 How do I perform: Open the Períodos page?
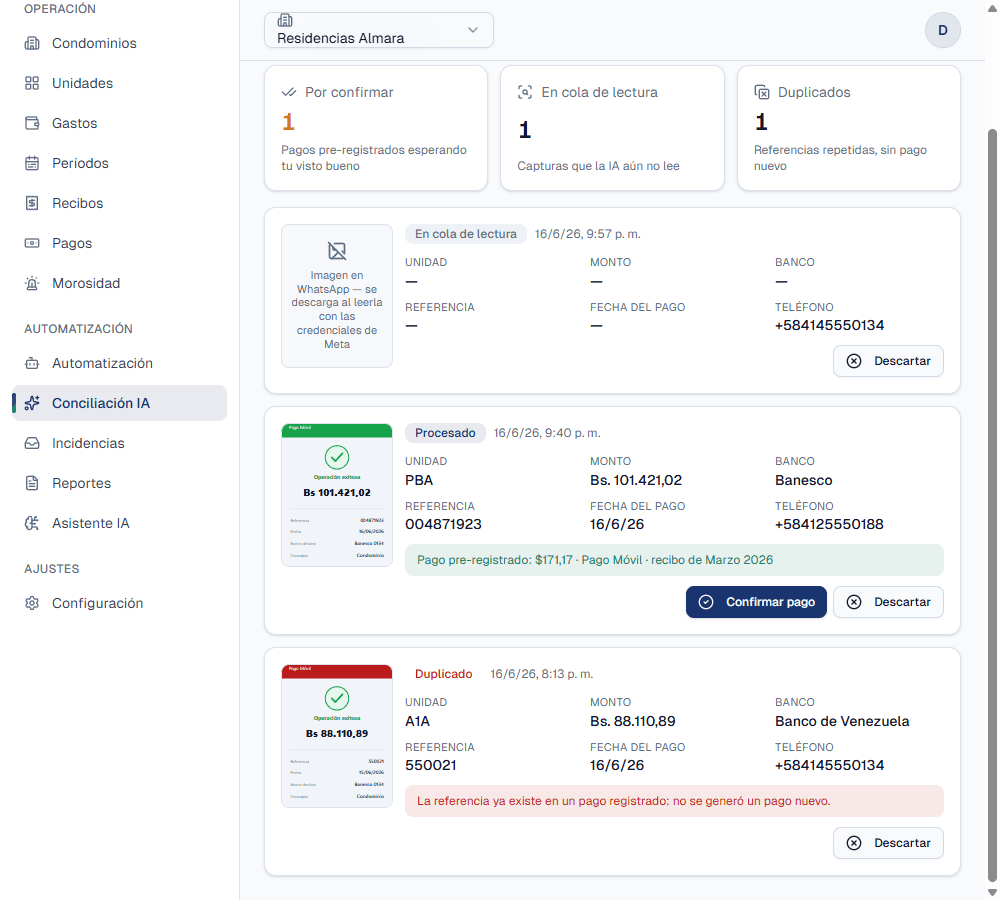pos(119,163)
